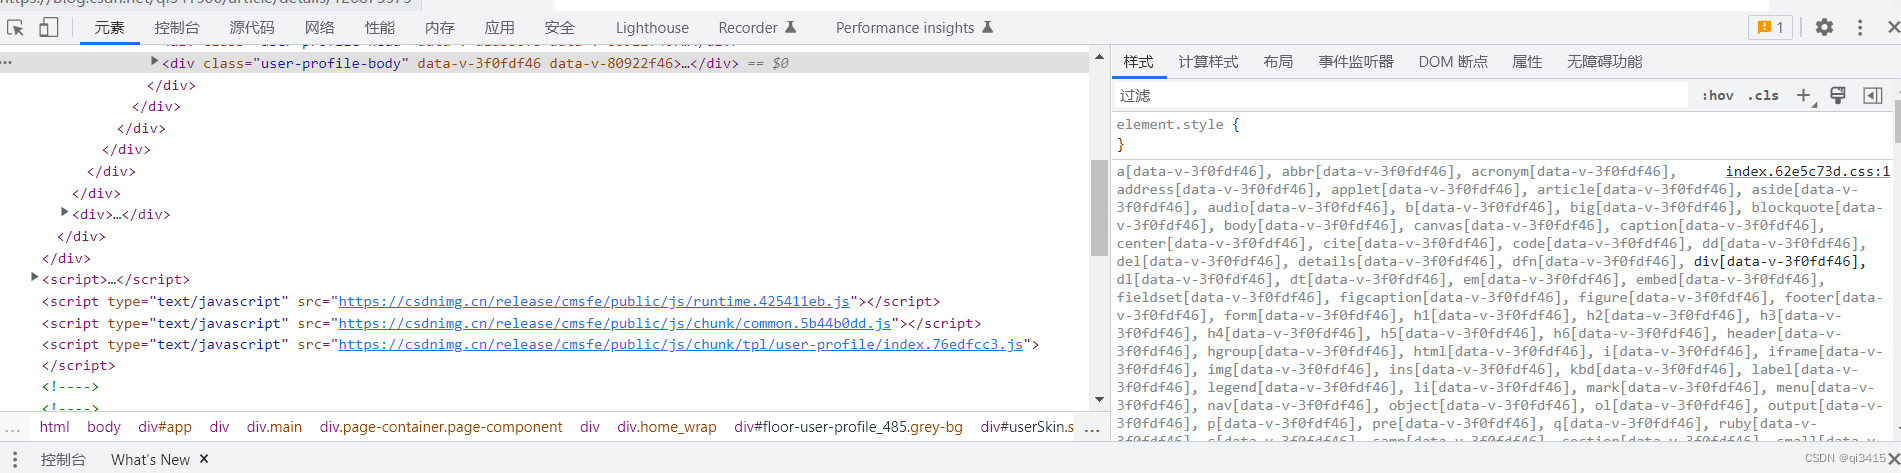Open the 内存 tab
Screen dimensions: 1901x473
tap(440, 28)
